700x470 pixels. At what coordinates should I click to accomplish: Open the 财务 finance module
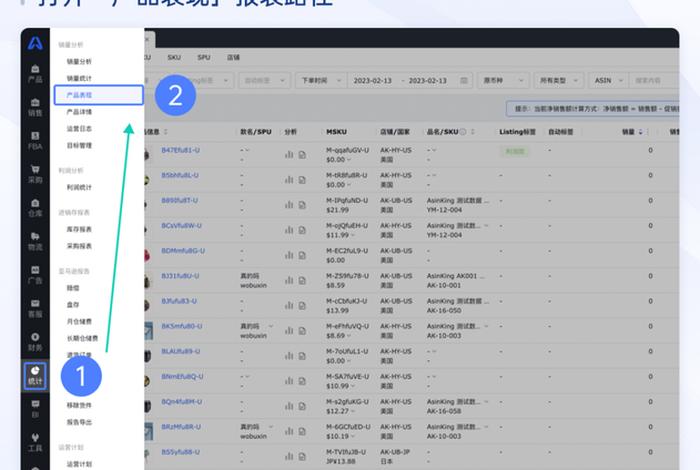(x=35, y=342)
